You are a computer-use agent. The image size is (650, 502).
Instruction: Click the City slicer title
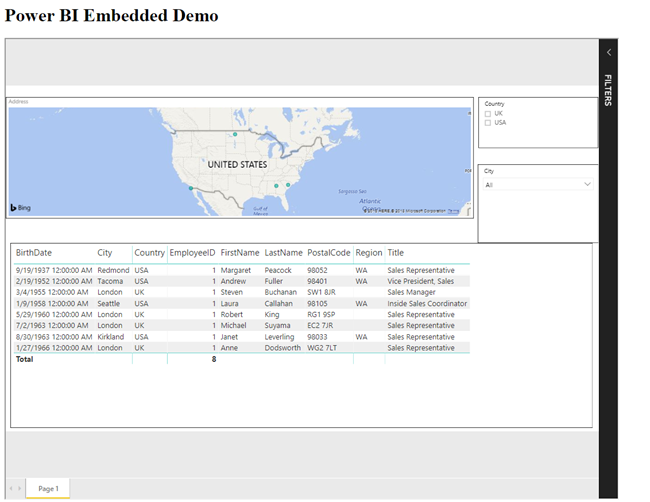pos(489,171)
